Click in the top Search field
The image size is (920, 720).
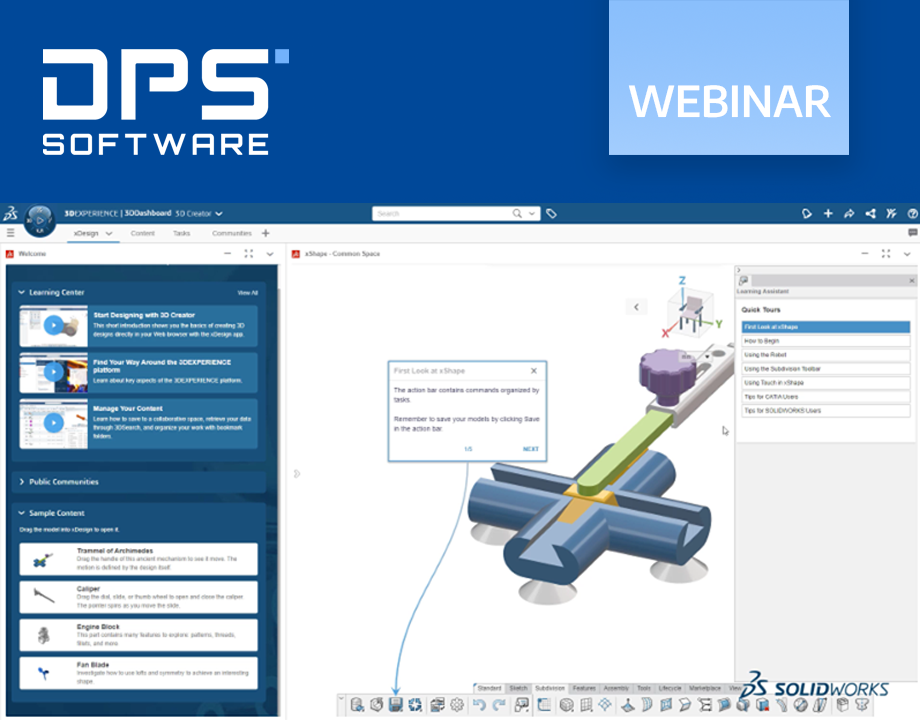tap(445, 213)
